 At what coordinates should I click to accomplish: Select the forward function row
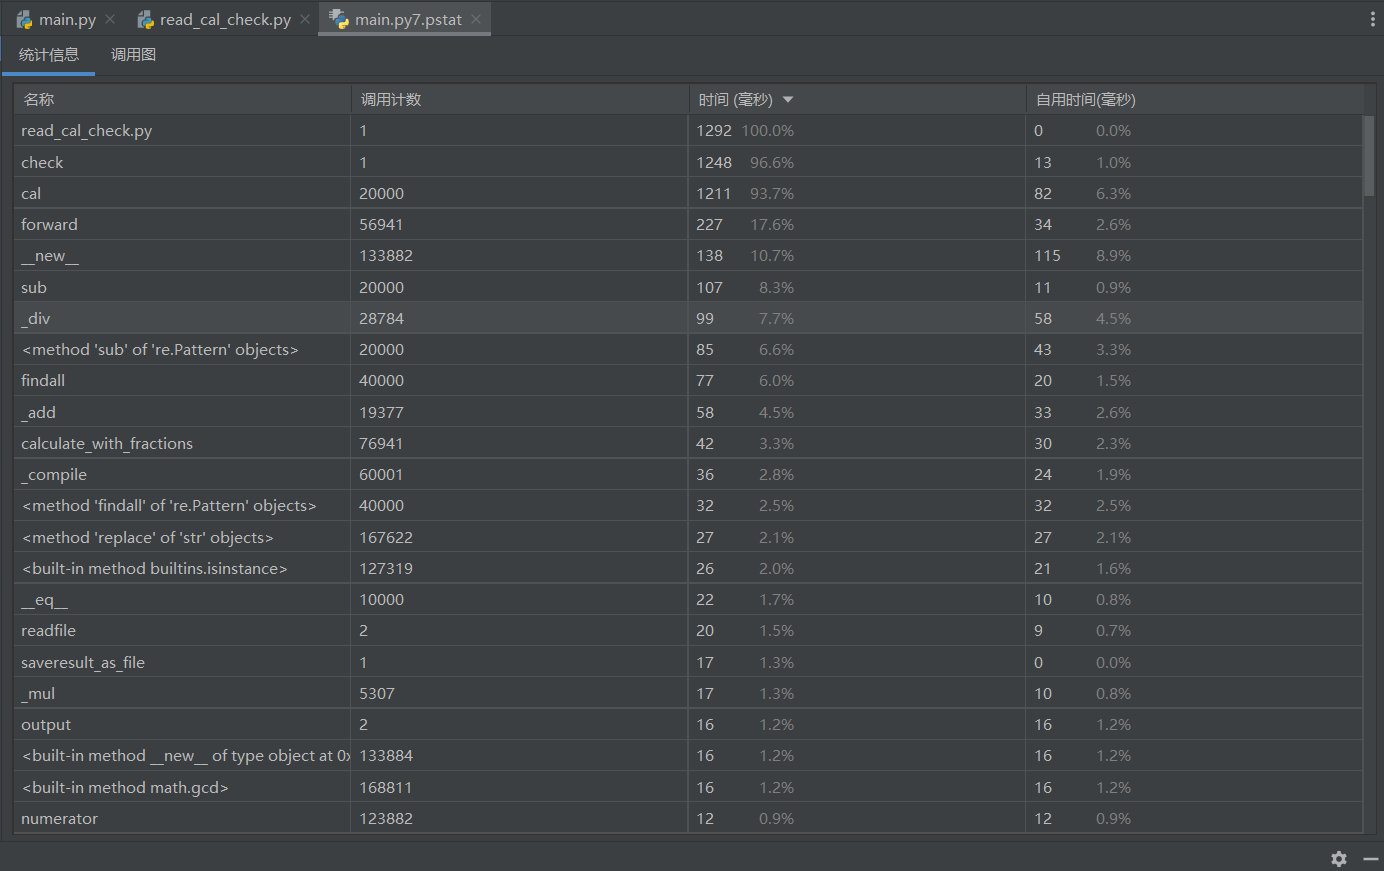[49, 225]
